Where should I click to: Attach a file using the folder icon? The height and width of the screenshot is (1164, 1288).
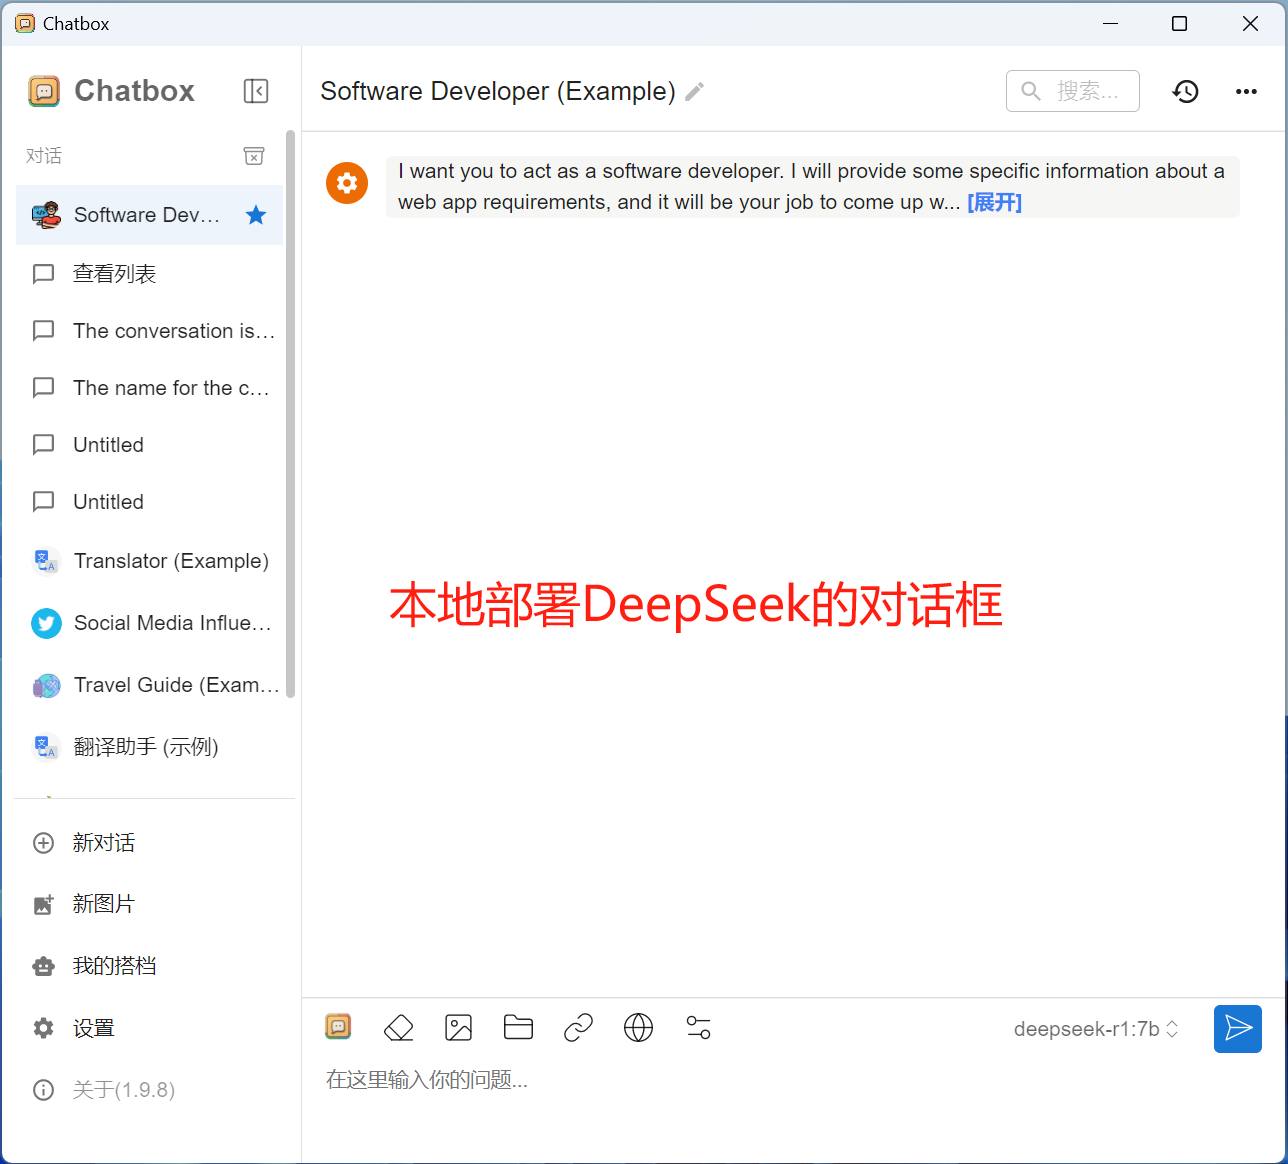tap(518, 1028)
